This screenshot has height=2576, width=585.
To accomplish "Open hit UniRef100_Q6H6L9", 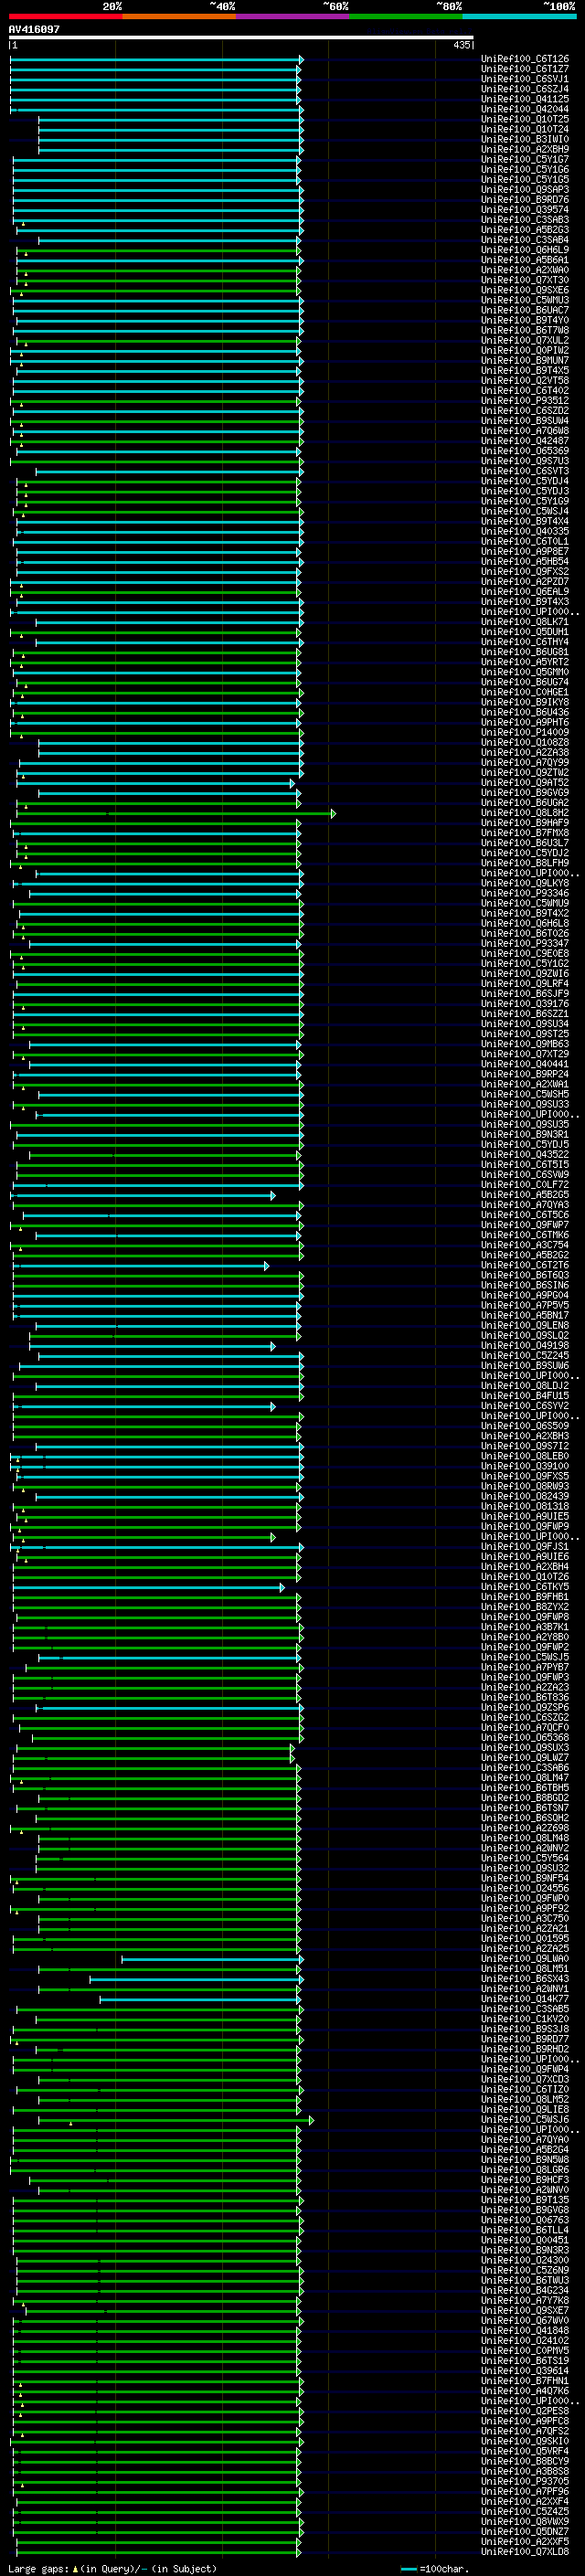I will tap(525, 250).
